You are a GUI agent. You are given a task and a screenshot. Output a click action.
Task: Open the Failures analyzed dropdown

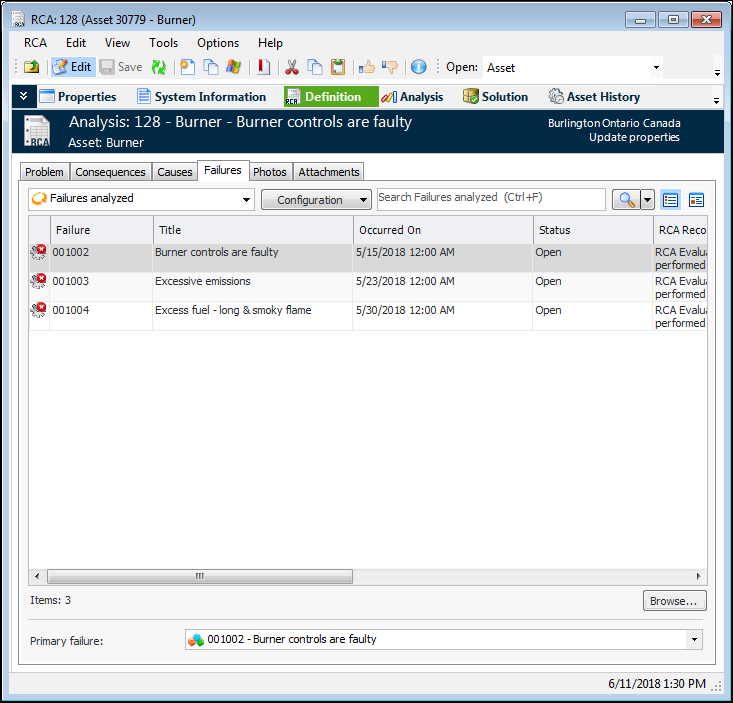tap(141, 199)
